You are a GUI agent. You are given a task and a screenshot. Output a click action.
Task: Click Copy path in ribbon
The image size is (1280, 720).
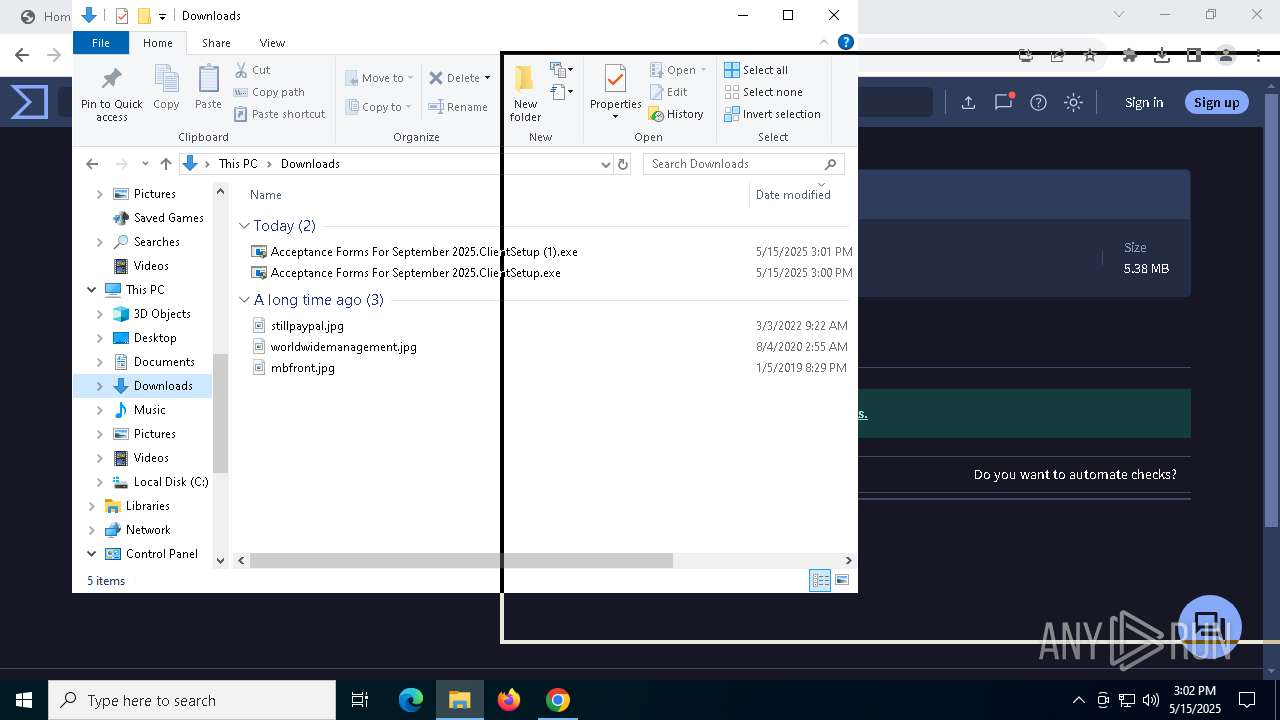[269, 92]
